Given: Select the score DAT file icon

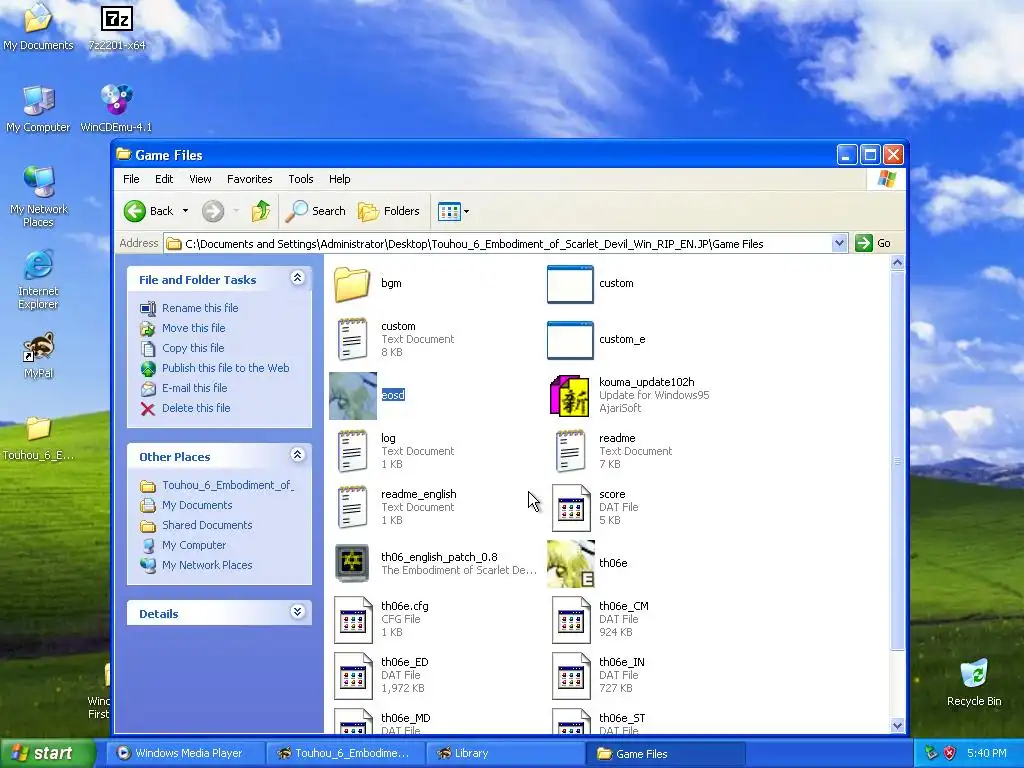Looking at the screenshot, I should (x=571, y=507).
